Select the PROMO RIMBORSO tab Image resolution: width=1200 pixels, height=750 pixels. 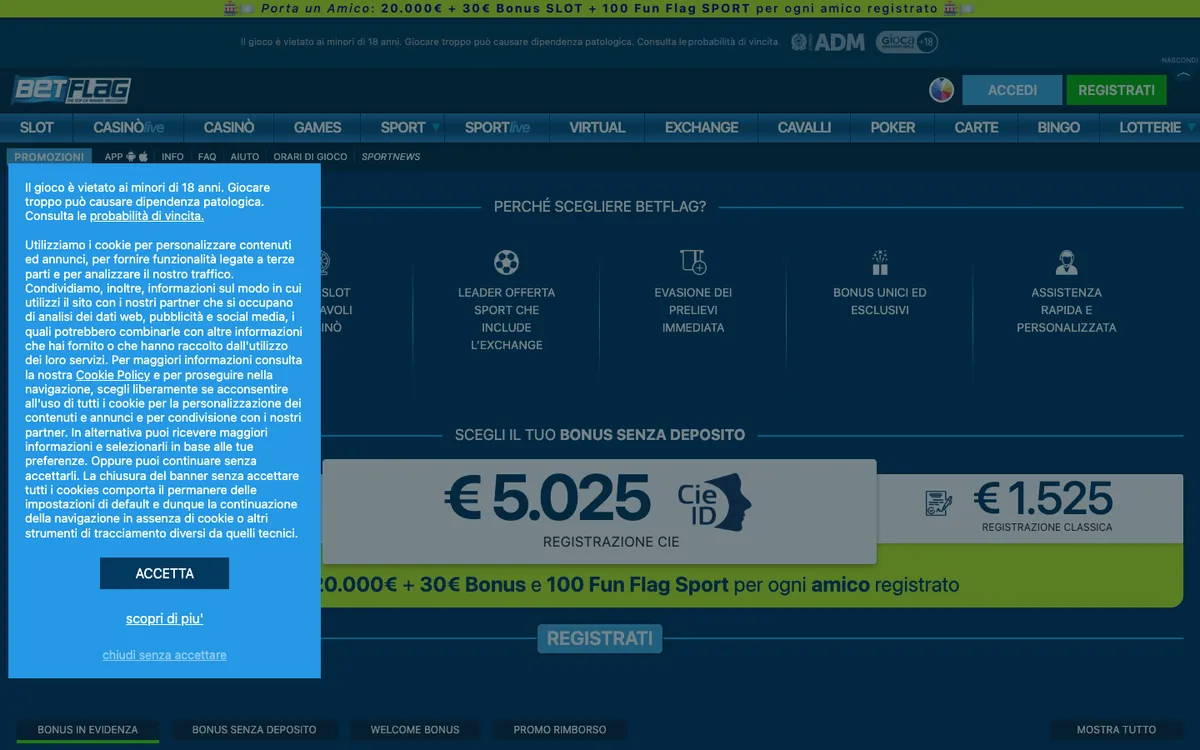click(x=560, y=730)
